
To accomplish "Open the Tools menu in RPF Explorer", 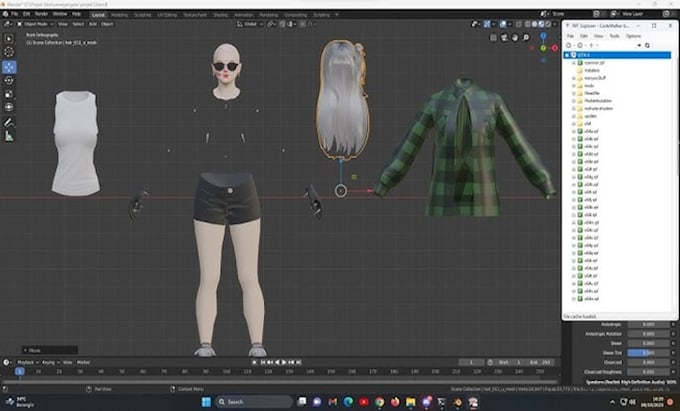I will click(x=614, y=35).
